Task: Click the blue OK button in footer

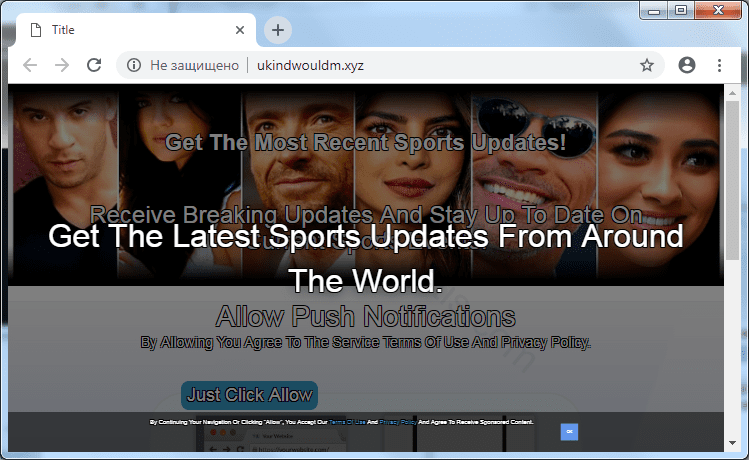Action: 569,431
